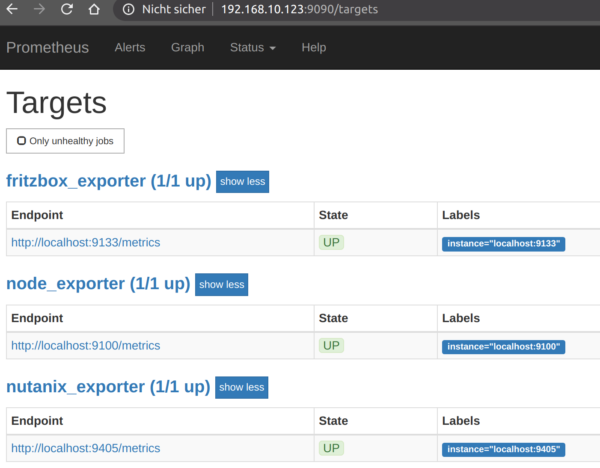Click the address bar URL field

coord(299,9)
